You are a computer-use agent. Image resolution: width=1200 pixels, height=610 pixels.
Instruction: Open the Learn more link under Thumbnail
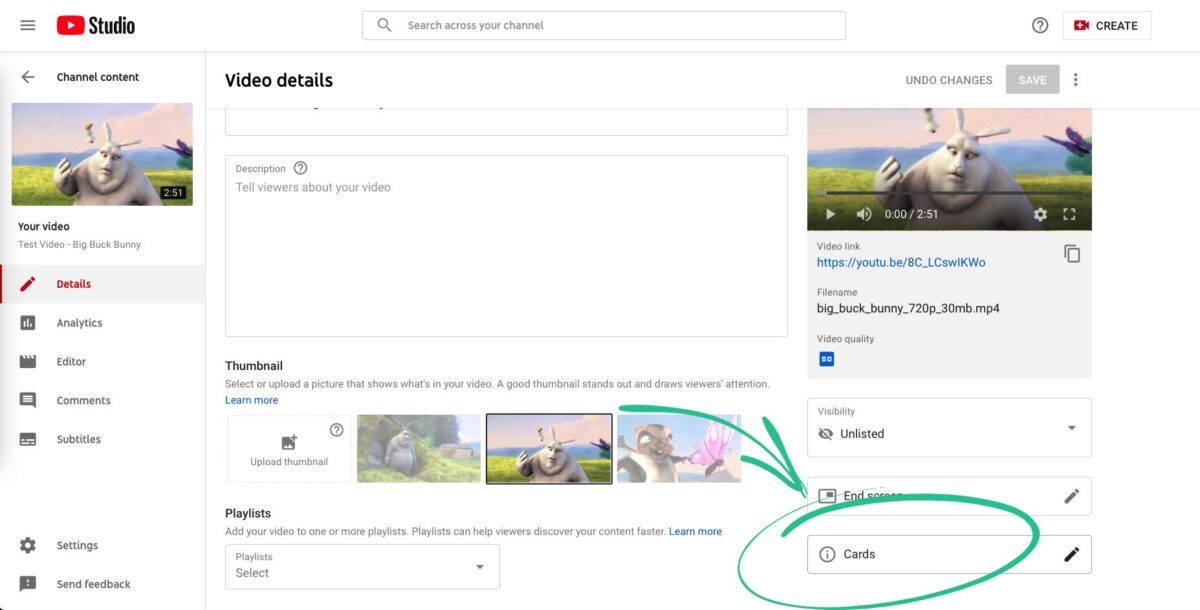tap(251, 399)
